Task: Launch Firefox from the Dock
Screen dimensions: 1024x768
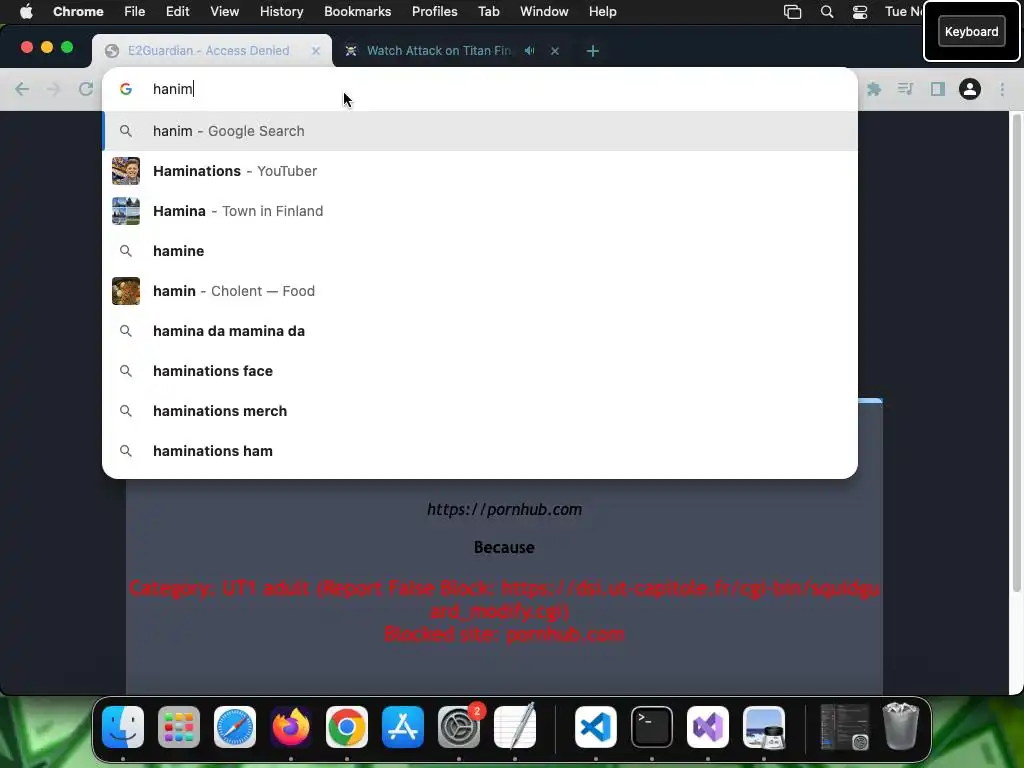Action: pyautogui.click(x=291, y=727)
